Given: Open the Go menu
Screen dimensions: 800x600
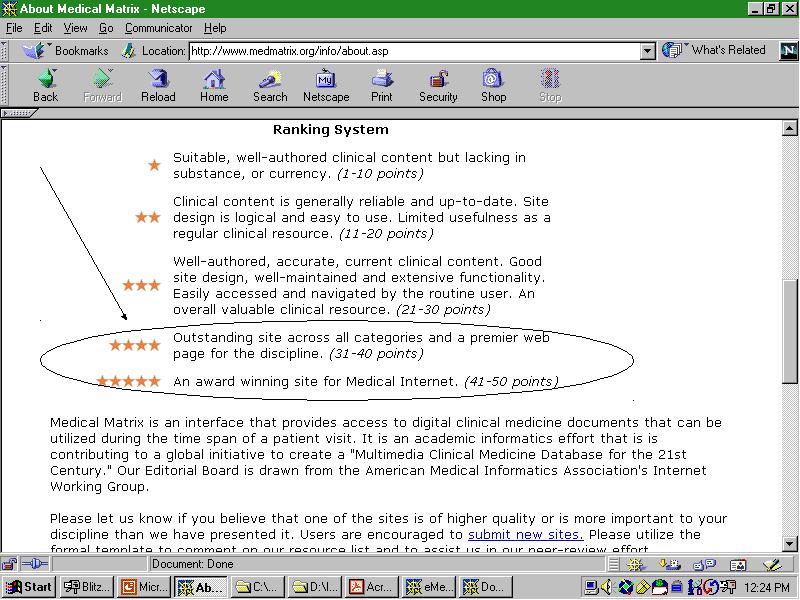Looking at the screenshot, I should pos(106,28).
